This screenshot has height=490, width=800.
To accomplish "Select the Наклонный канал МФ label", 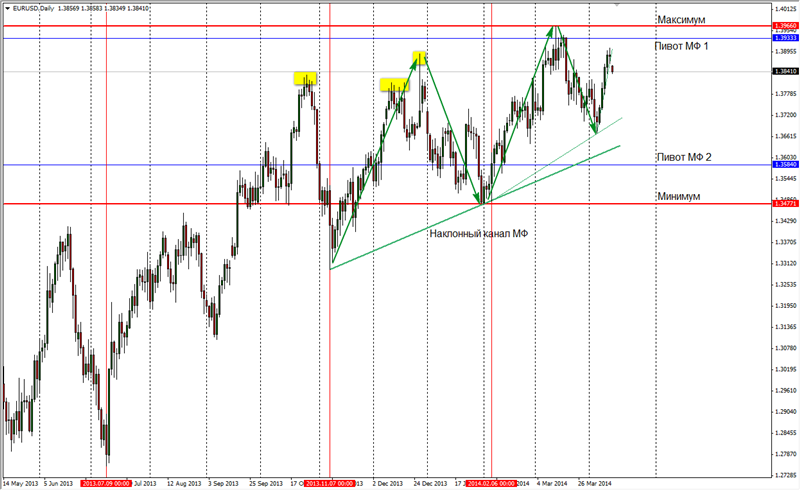I will (x=479, y=234).
